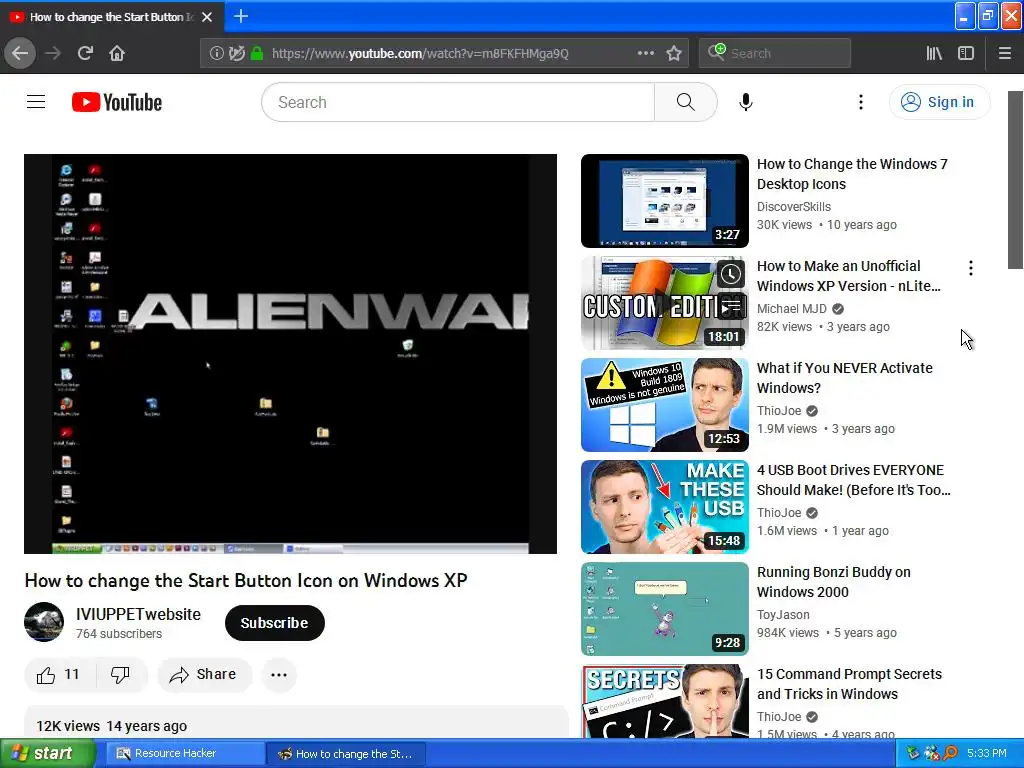The height and width of the screenshot is (768, 1024).
Task: Click the 764 subscribers text
Action: (119, 633)
